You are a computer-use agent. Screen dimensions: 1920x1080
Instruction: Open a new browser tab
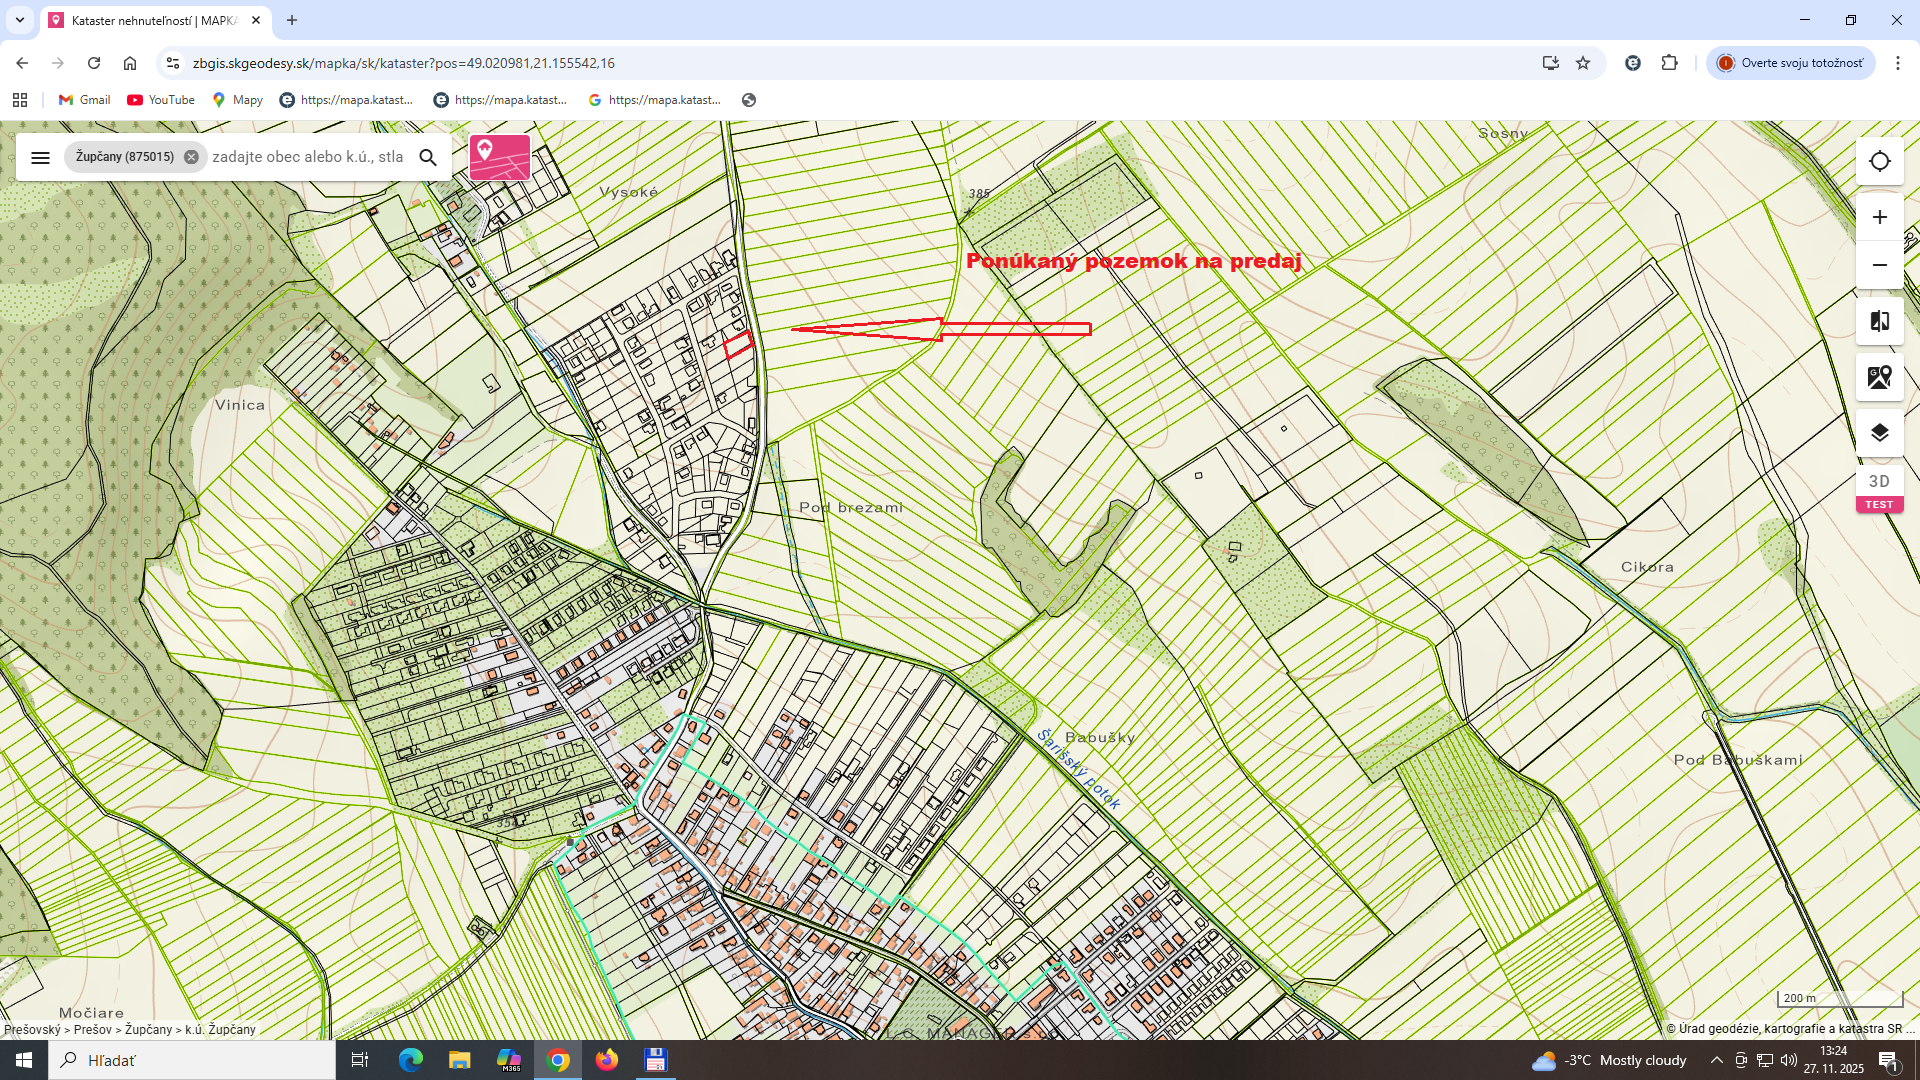click(292, 20)
